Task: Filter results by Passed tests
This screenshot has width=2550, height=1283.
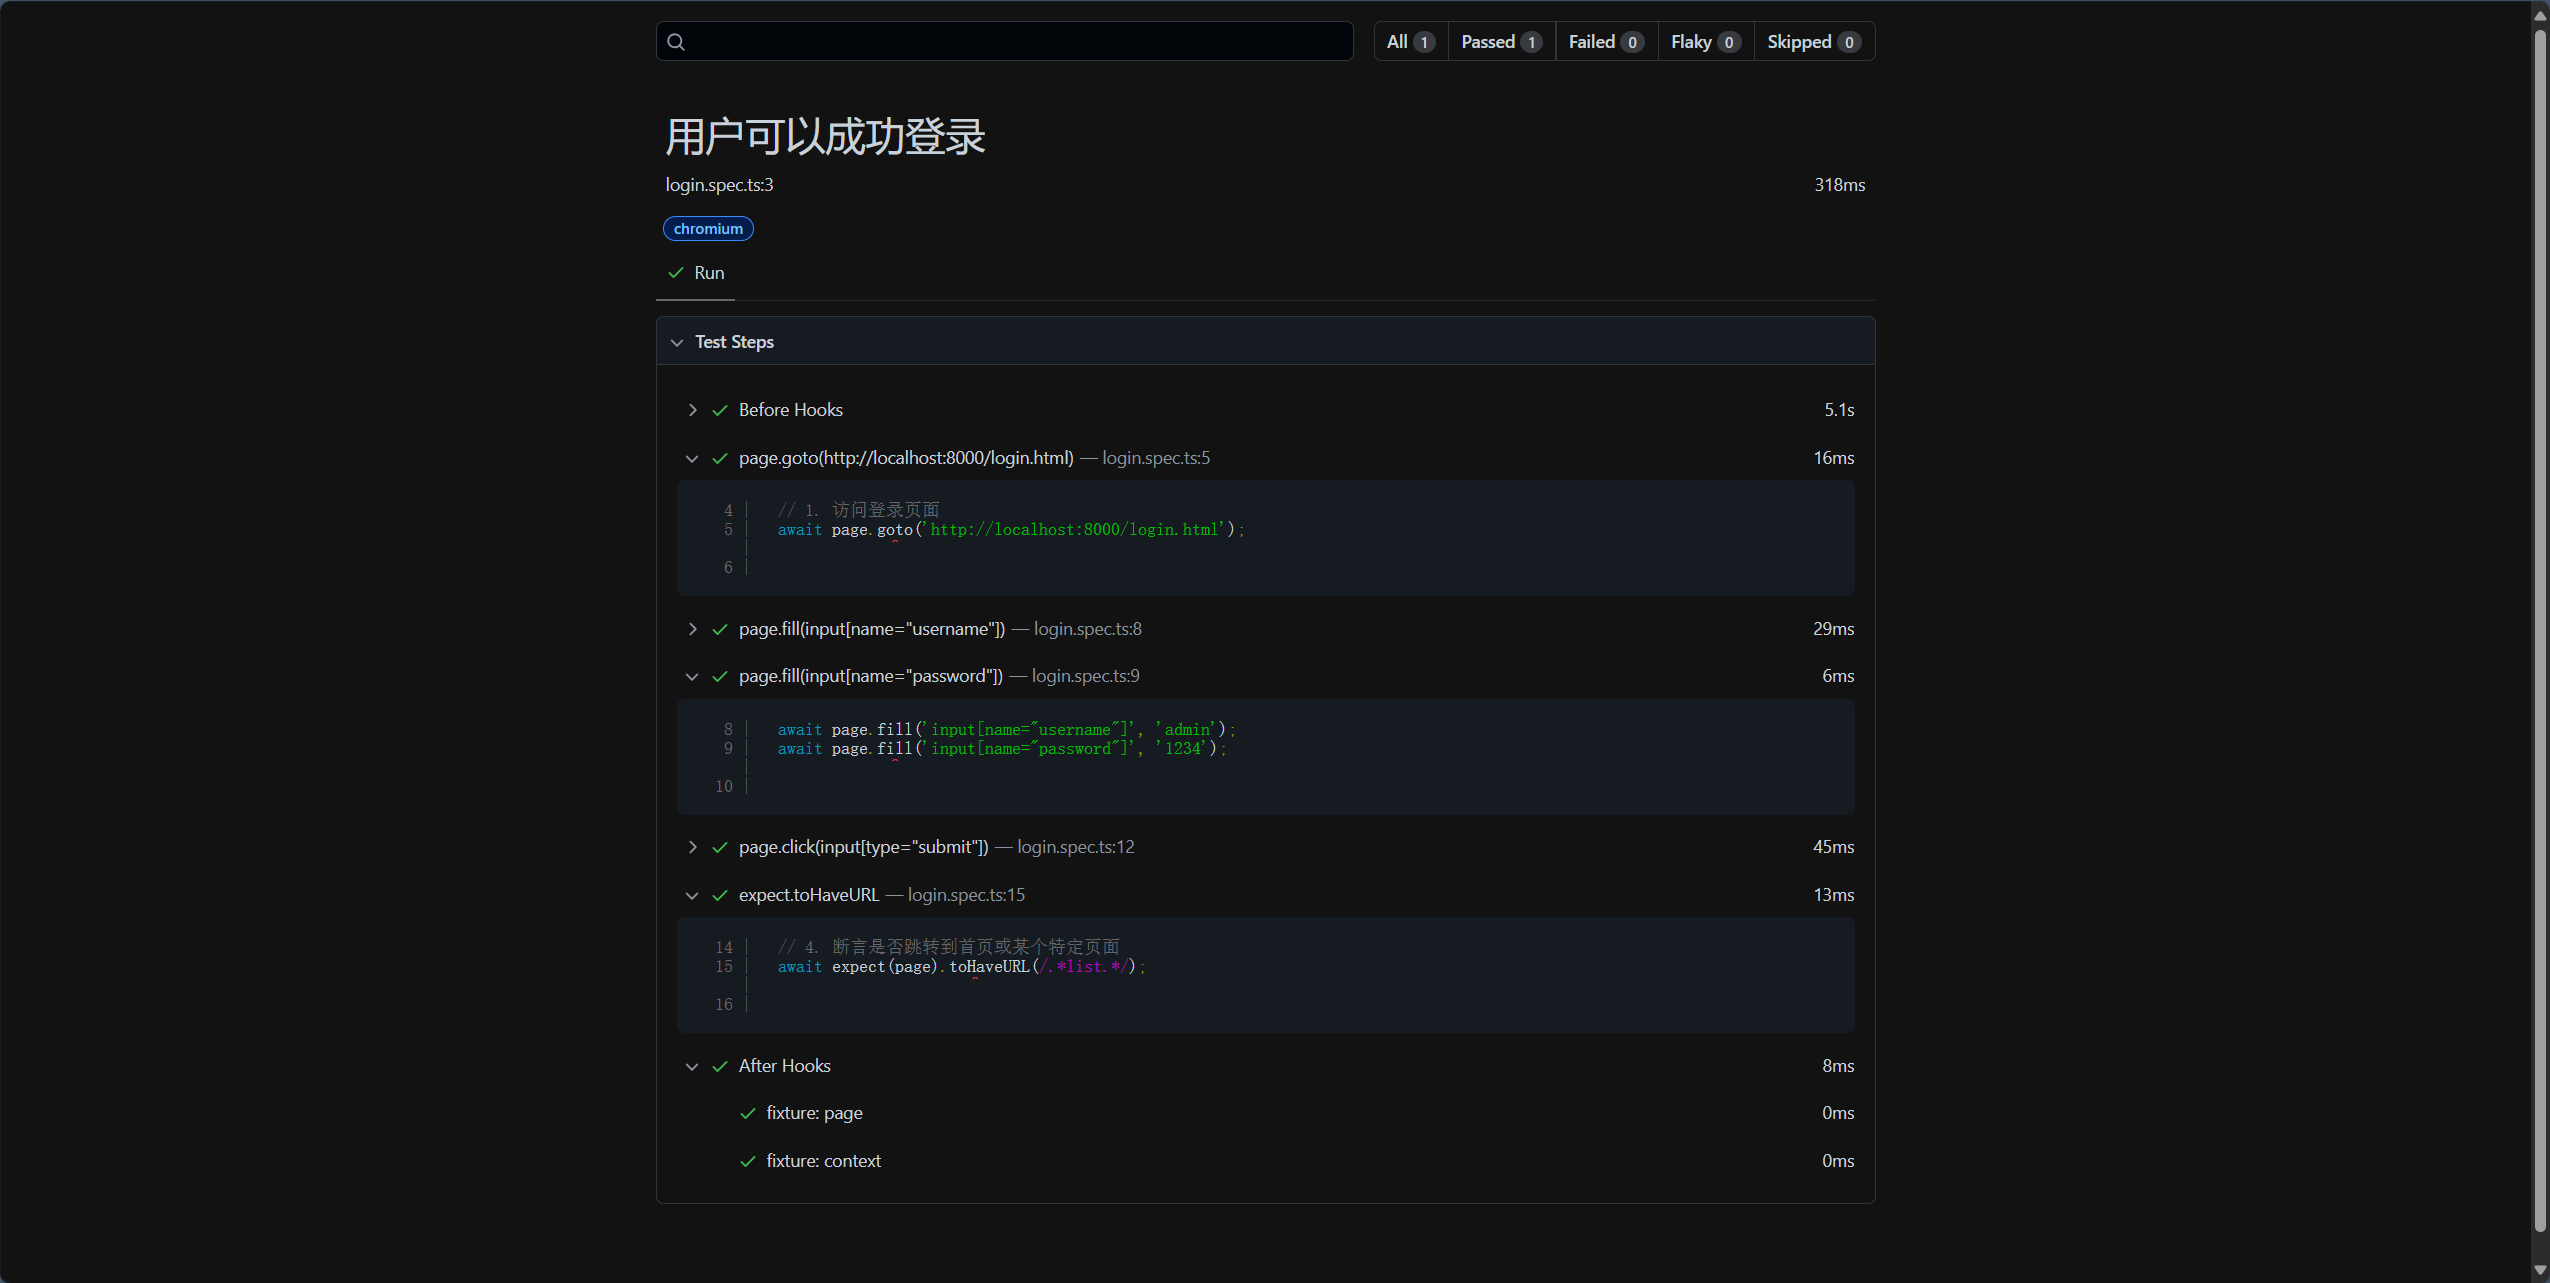Action: coord(1500,42)
